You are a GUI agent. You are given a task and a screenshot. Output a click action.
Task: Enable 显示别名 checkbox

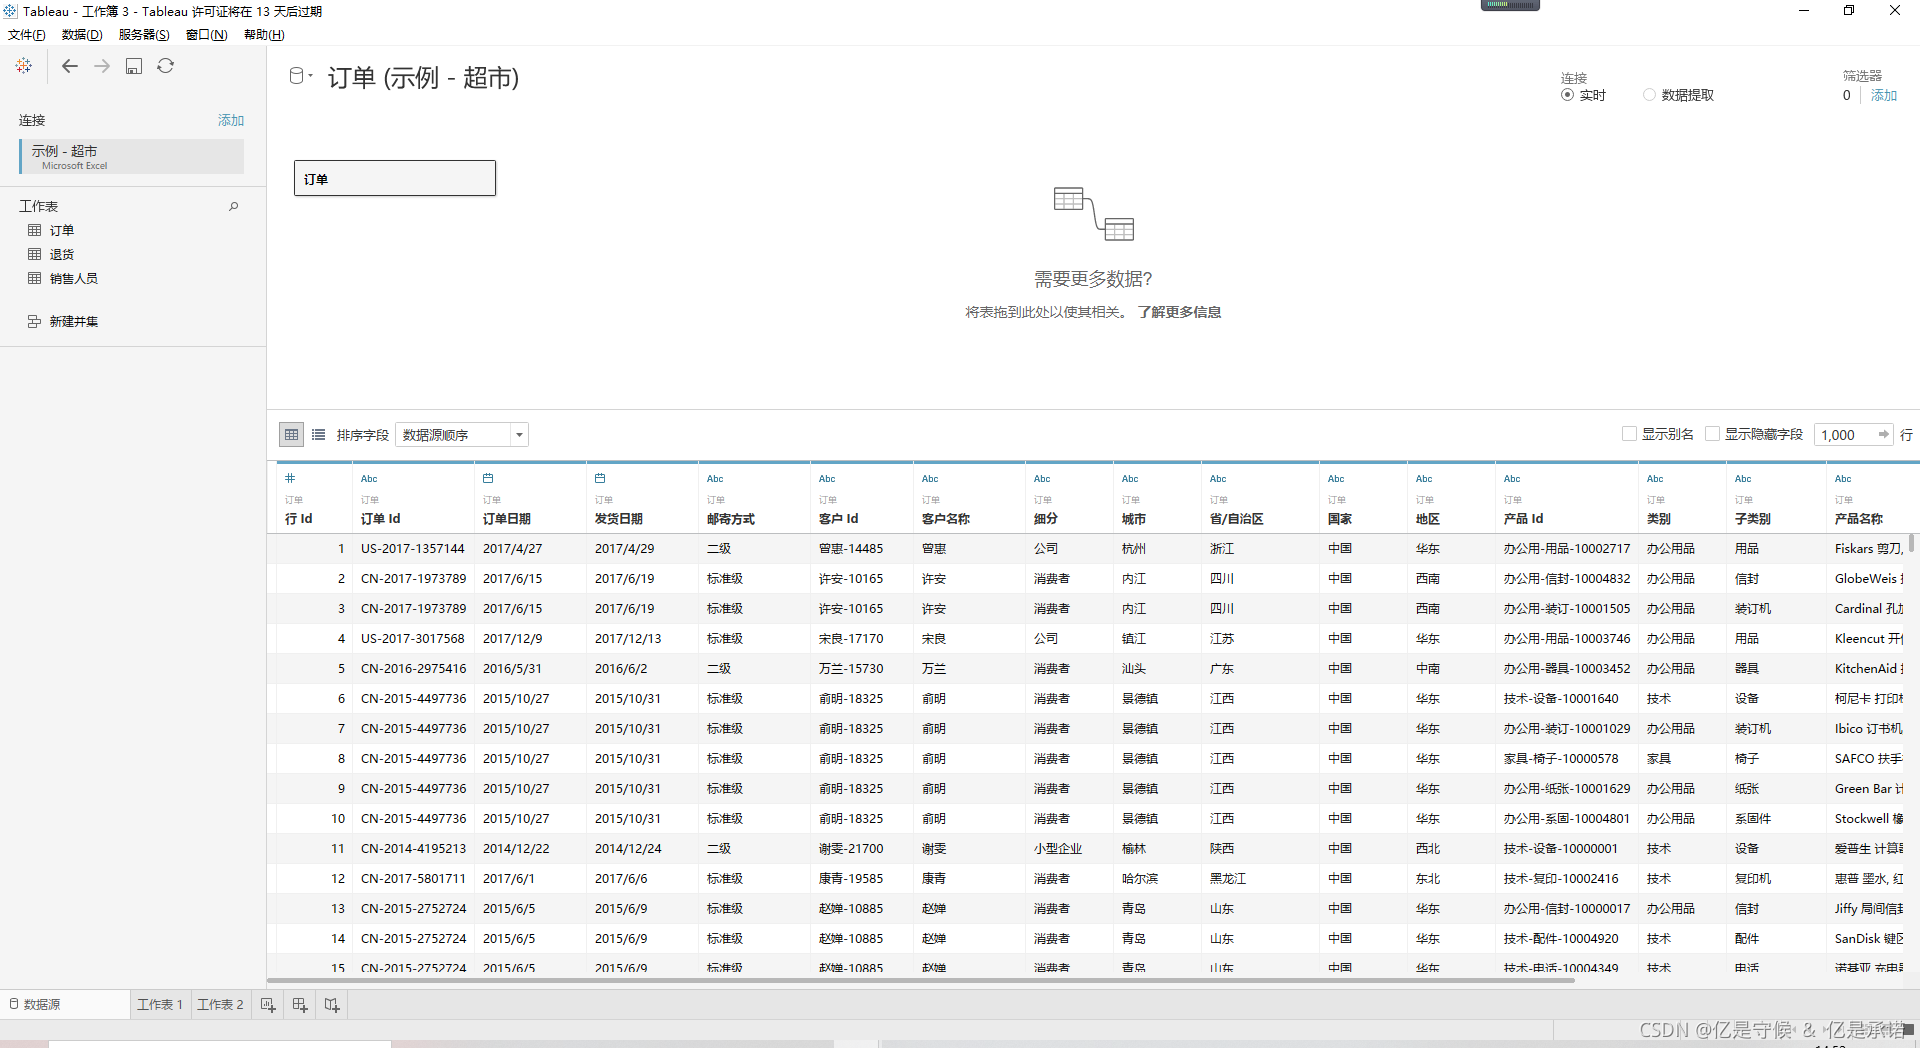coord(1629,434)
